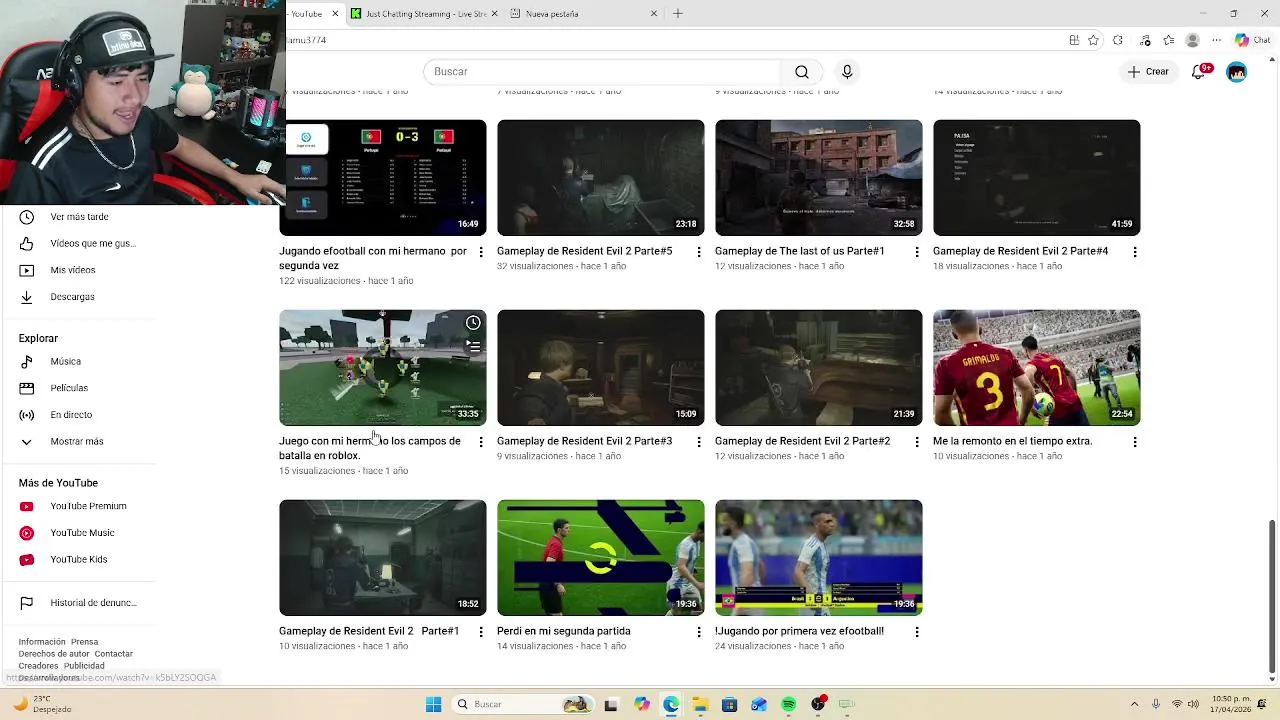1280x720 pixels.
Task: Open the efootball 0-3 scoreboard thumbnail
Action: [383, 178]
